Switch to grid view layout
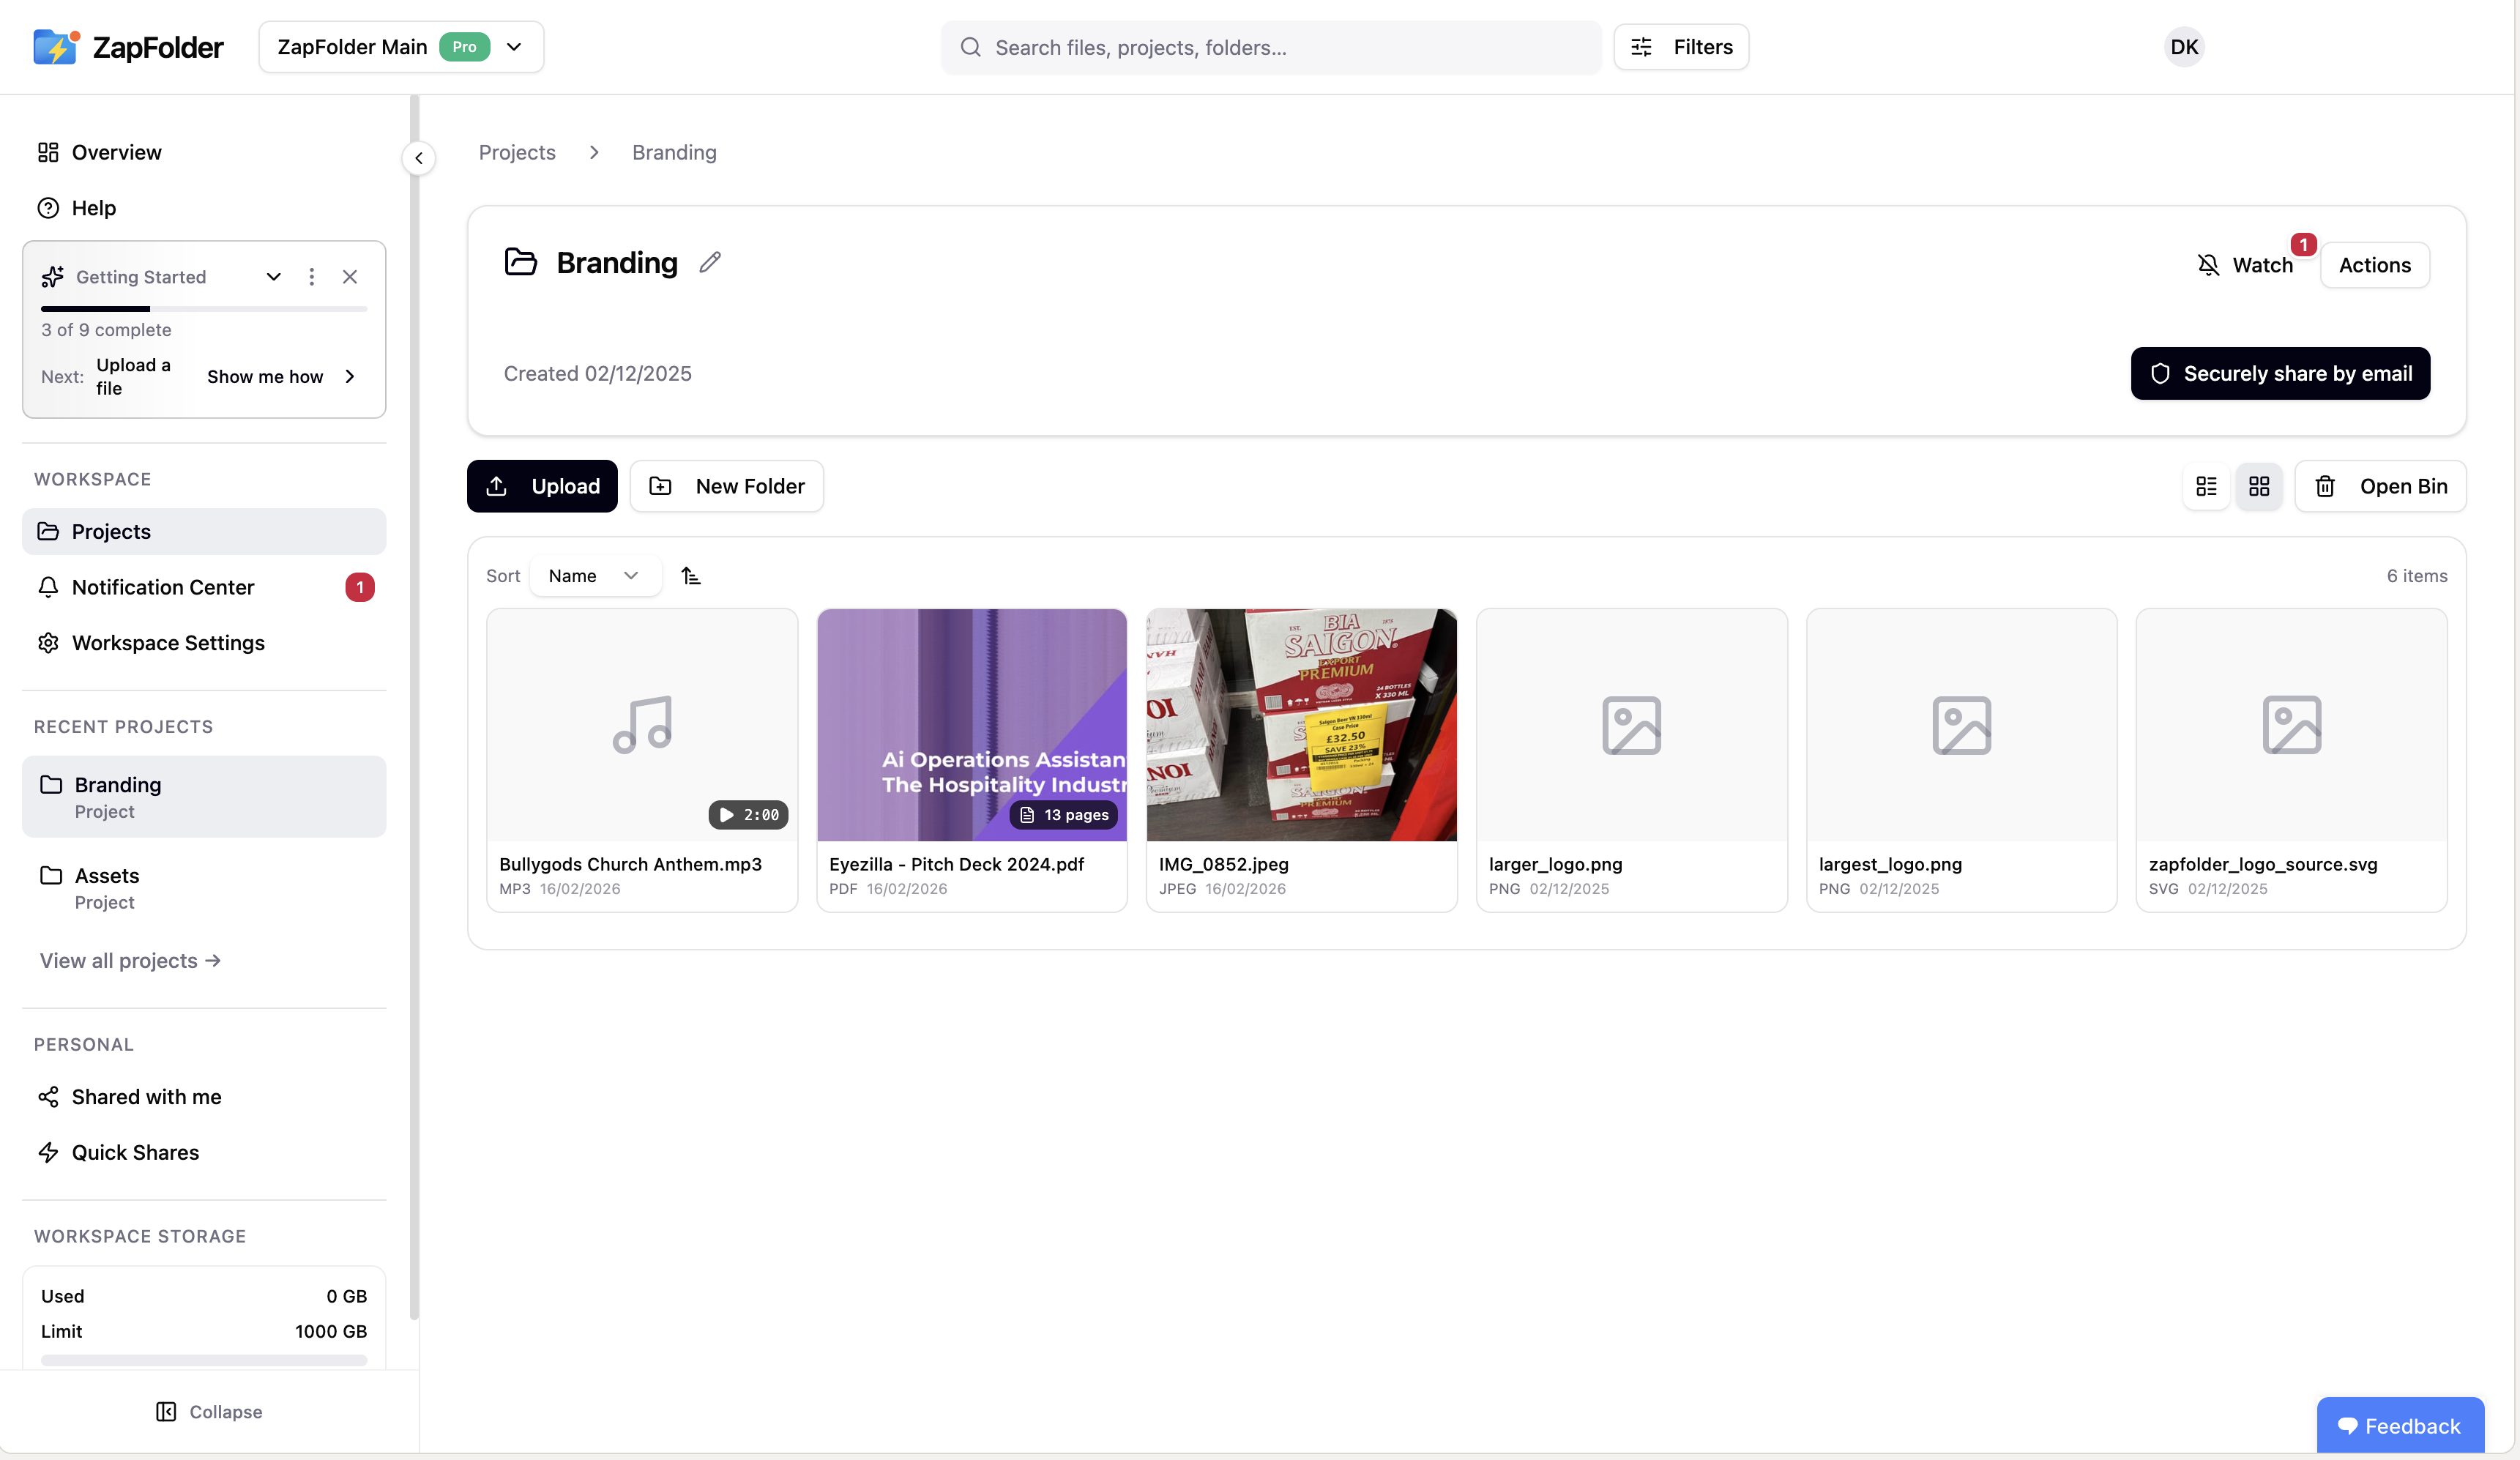This screenshot has width=2520, height=1460. coord(2259,486)
